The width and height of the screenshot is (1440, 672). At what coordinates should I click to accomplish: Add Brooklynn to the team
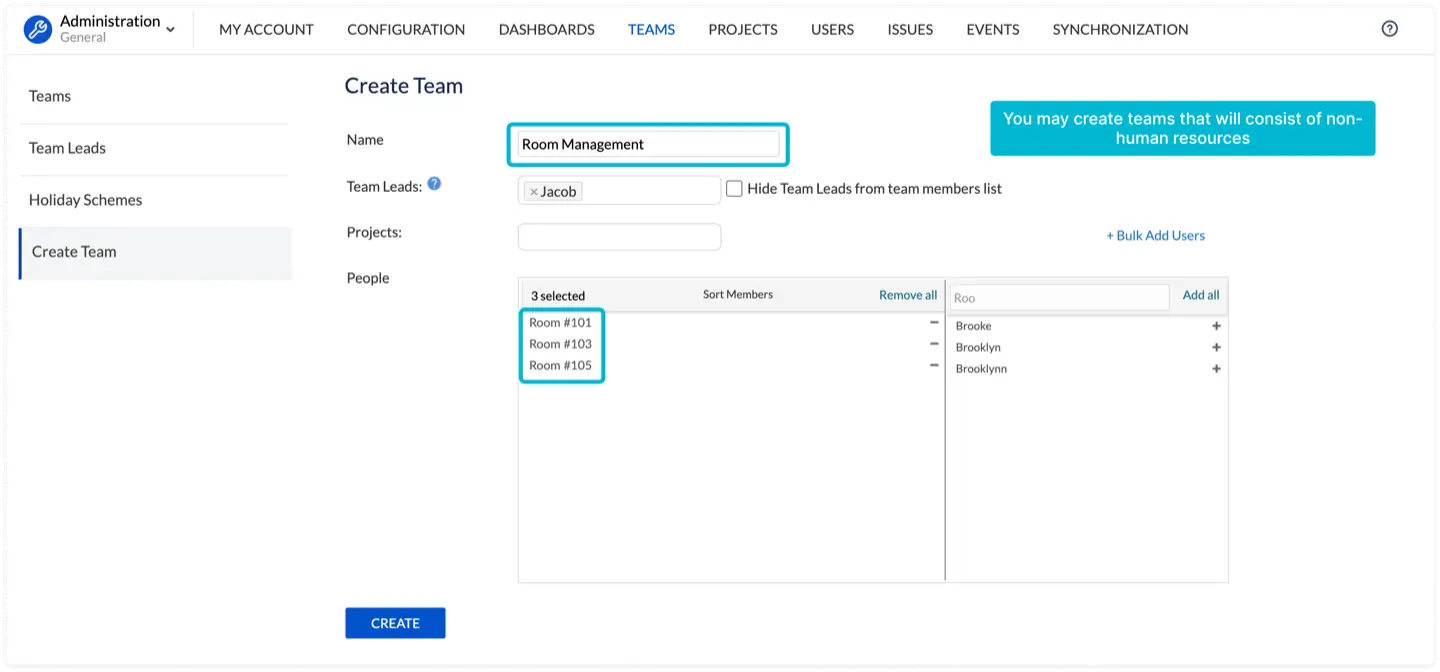(1216, 368)
